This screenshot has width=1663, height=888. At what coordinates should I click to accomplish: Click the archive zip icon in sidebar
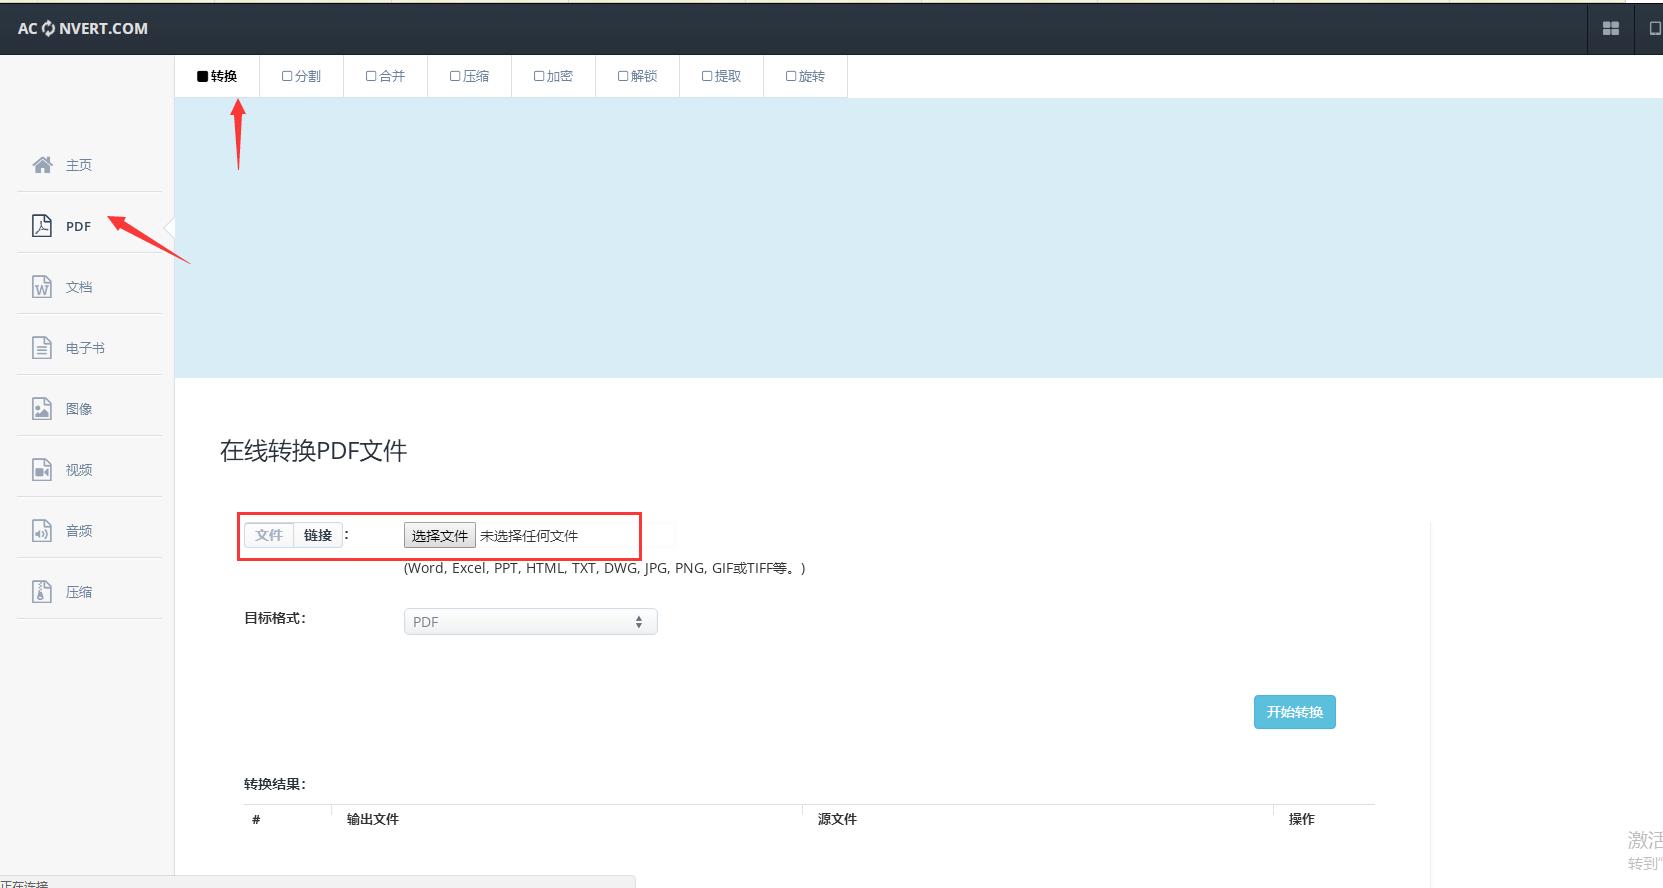[x=42, y=592]
